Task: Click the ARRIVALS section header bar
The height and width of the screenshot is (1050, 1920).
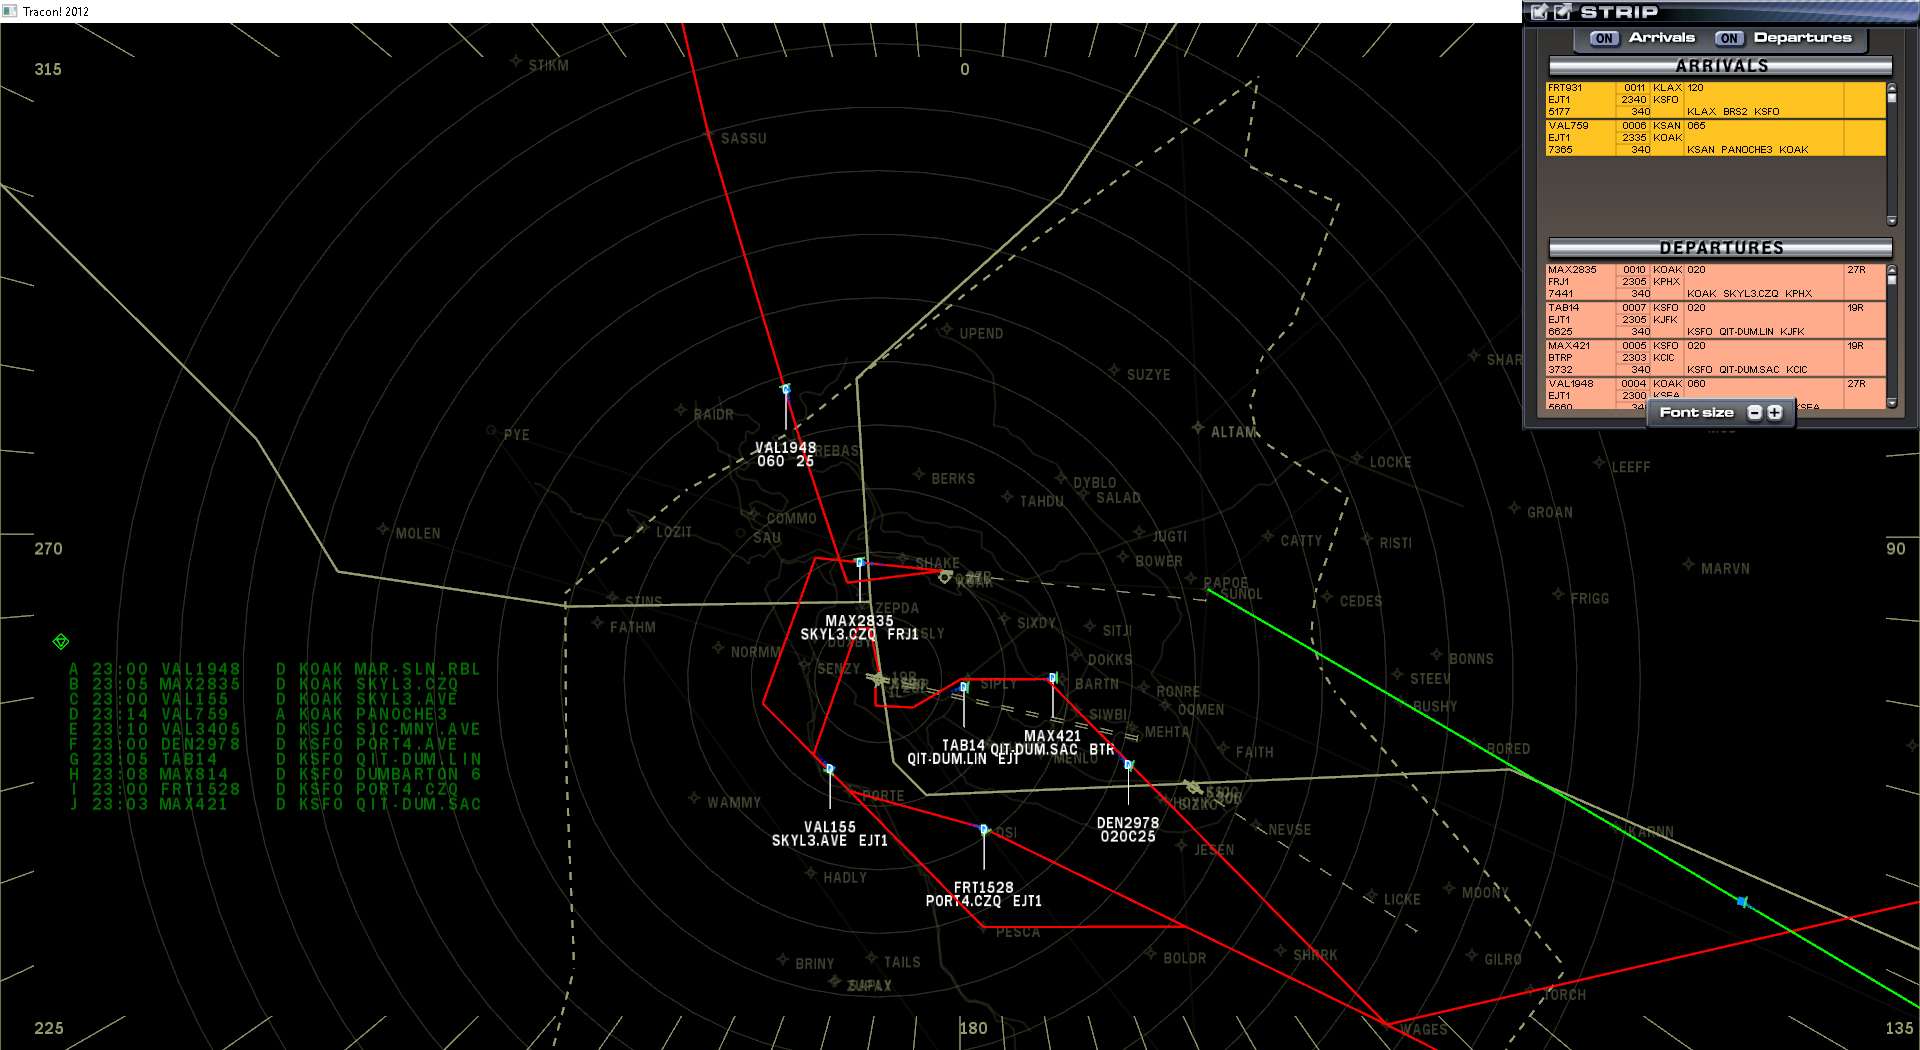Action: click(x=1720, y=66)
